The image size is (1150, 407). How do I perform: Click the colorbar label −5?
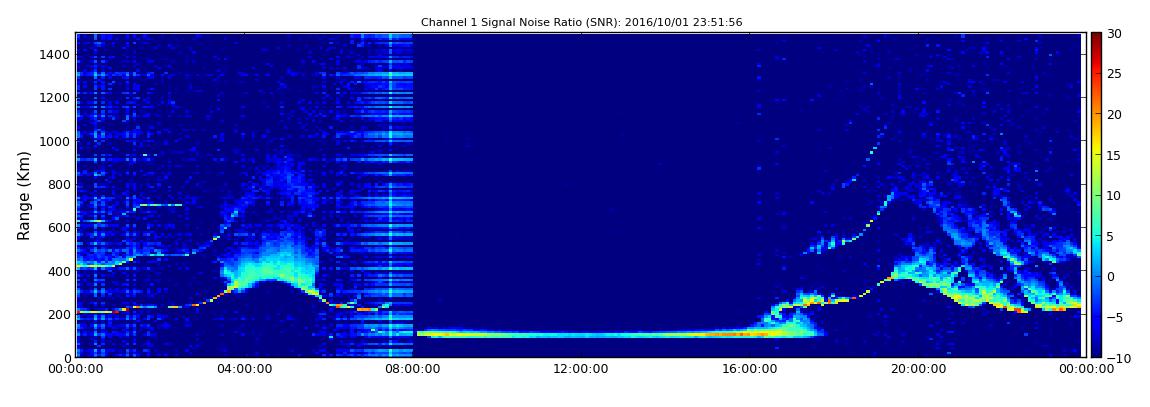tap(1115, 317)
